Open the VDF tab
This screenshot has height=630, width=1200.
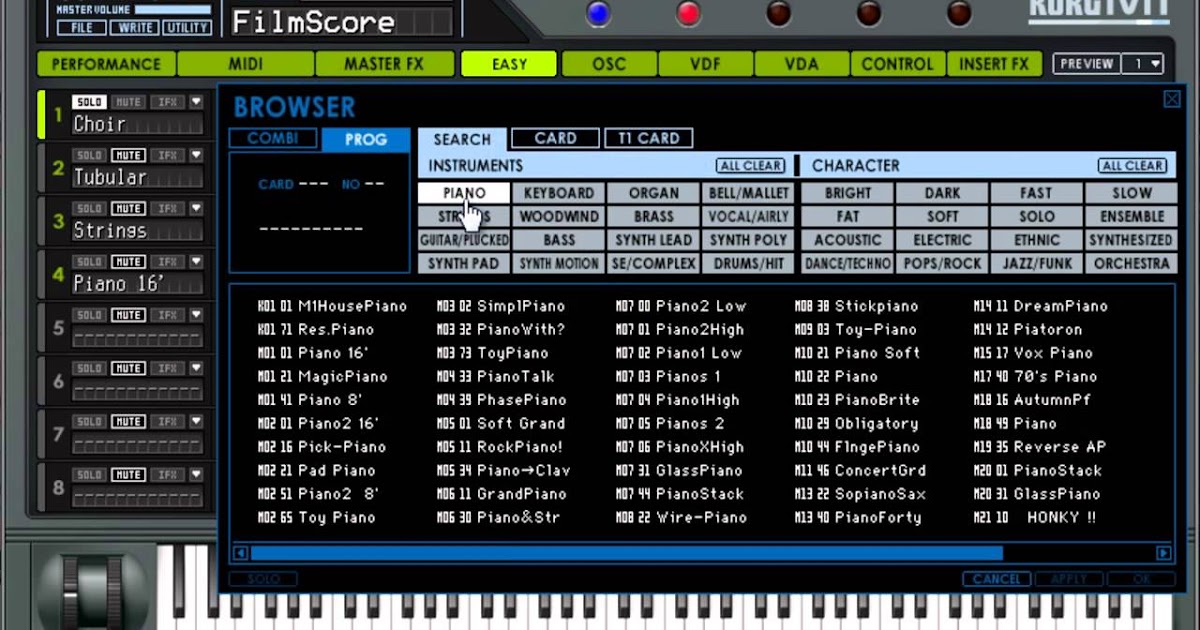(705, 64)
